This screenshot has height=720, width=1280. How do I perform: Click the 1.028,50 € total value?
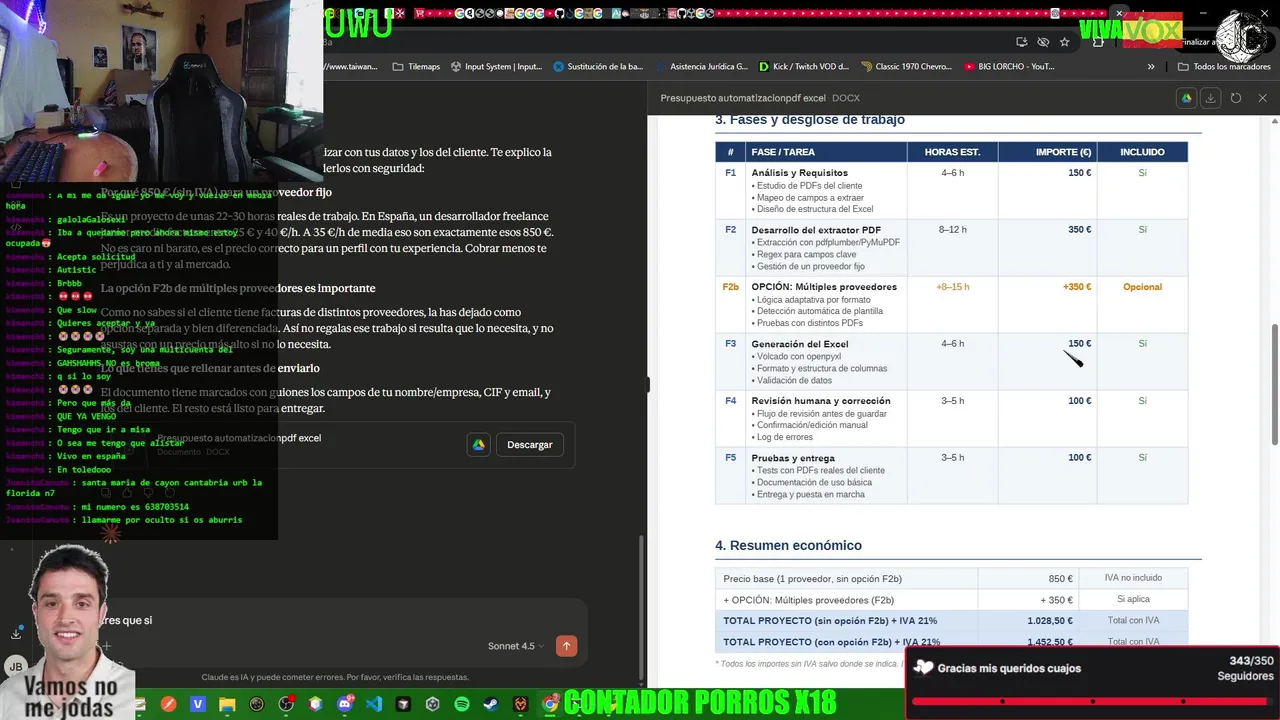(1050, 621)
